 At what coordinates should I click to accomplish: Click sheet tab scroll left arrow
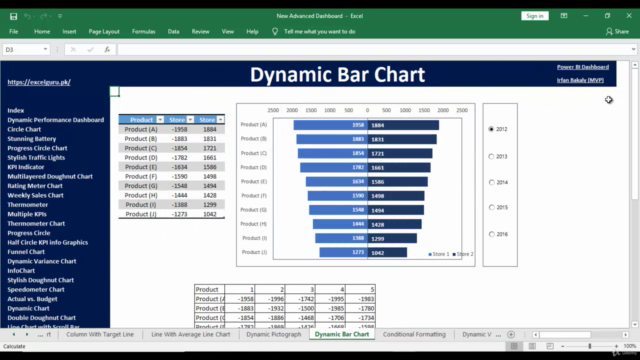(x=13, y=334)
